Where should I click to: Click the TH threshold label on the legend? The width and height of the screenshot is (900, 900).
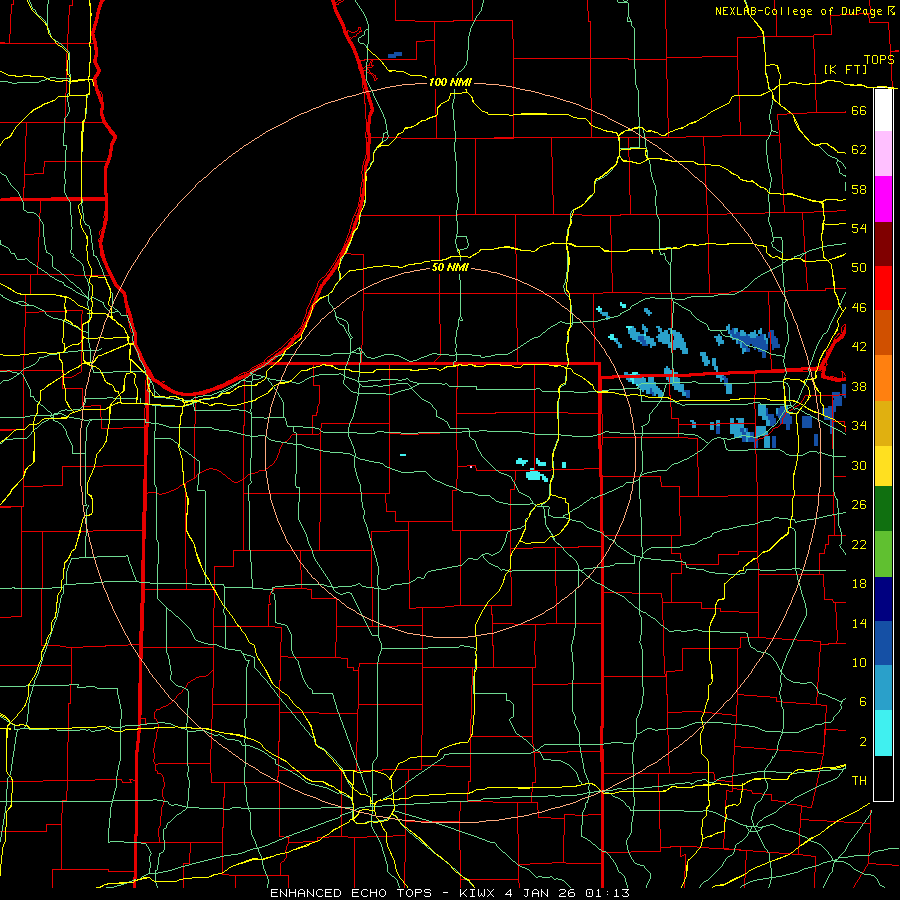click(x=859, y=780)
